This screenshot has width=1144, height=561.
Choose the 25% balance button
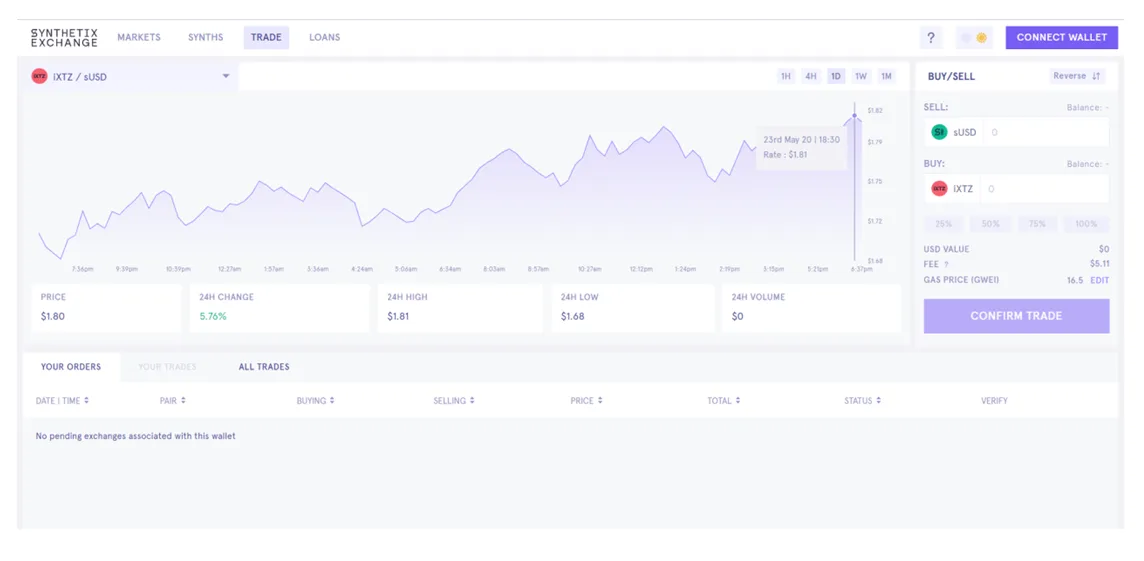point(944,224)
